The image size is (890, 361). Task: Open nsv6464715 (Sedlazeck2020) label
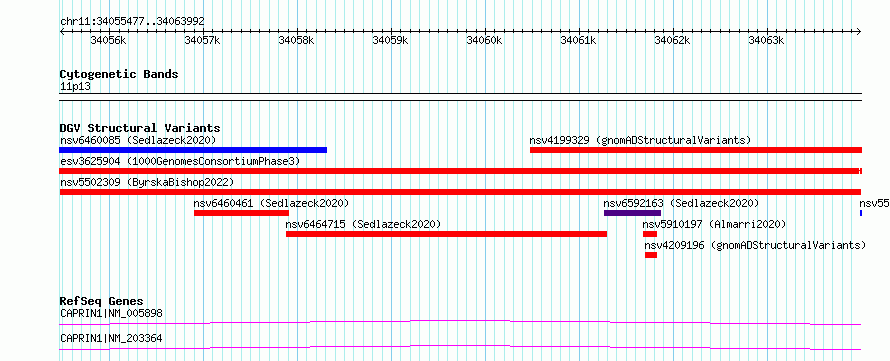coord(363,224)
